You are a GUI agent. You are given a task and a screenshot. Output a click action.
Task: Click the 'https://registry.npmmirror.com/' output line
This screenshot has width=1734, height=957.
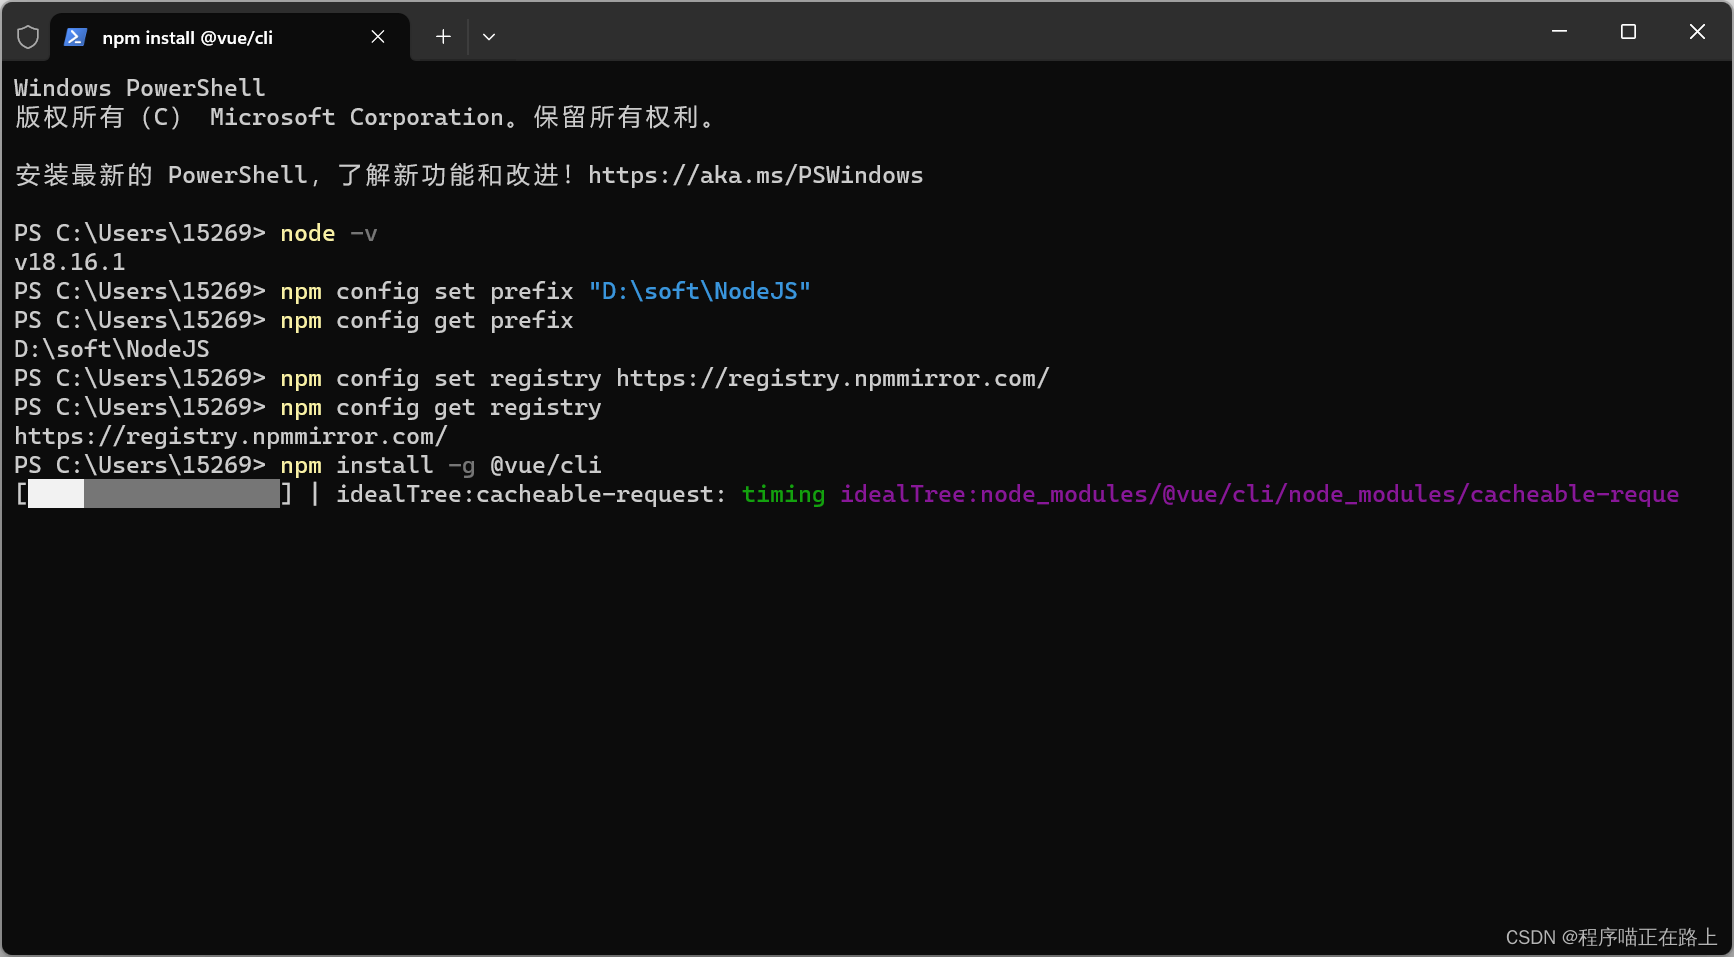coord(231,436)
